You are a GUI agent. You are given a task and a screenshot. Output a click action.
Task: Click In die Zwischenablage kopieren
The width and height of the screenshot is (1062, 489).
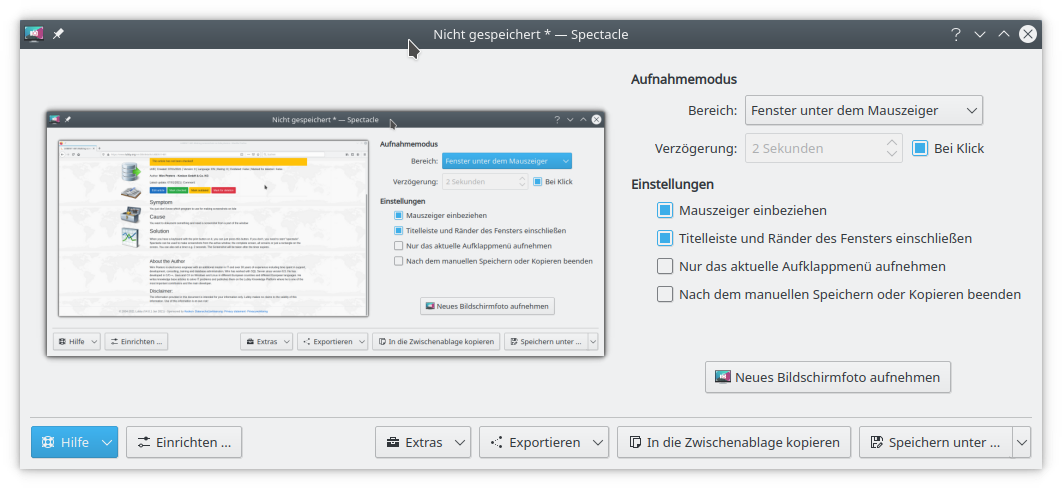coord(734,442)
